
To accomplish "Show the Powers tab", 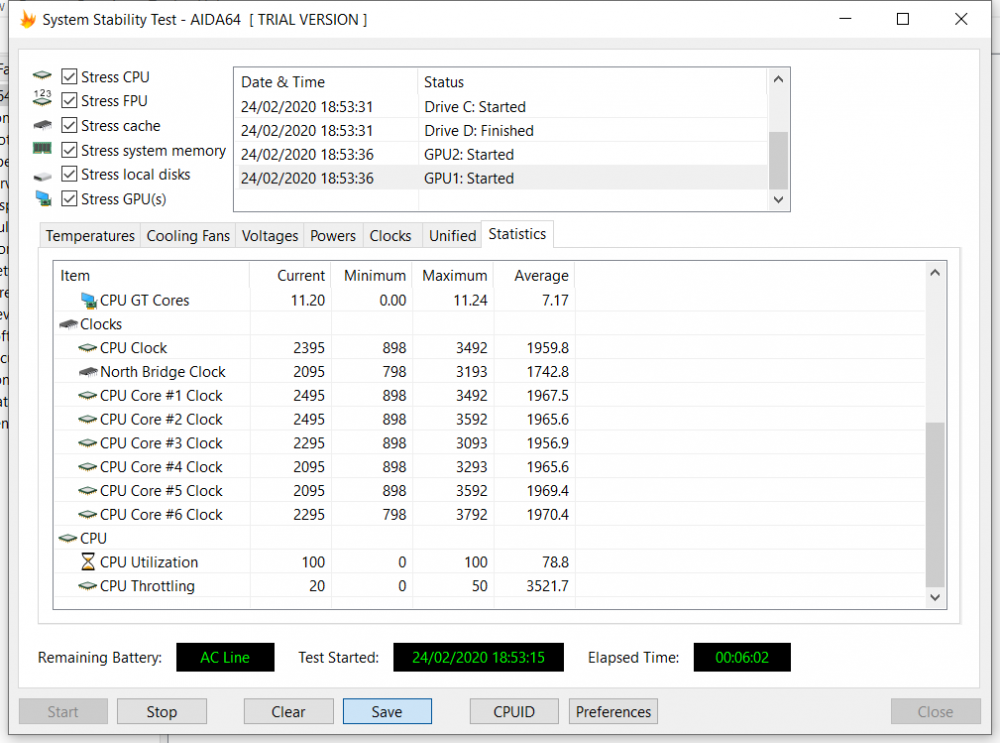I will [x=333, y=236].
